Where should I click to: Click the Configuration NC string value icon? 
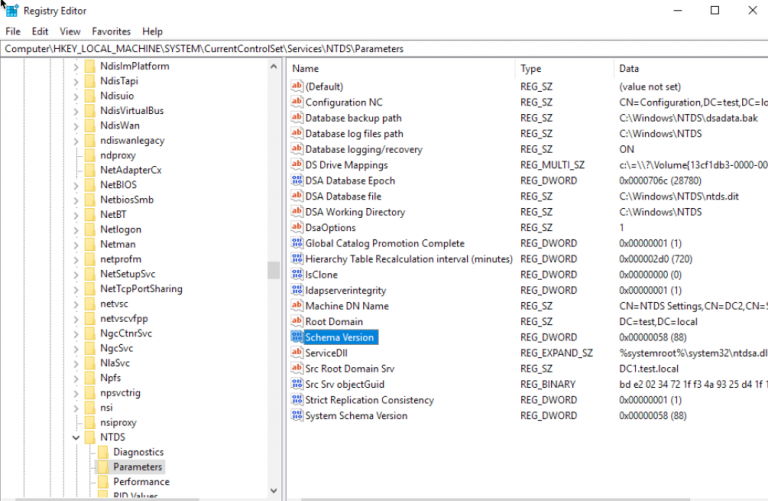(296, 102)
